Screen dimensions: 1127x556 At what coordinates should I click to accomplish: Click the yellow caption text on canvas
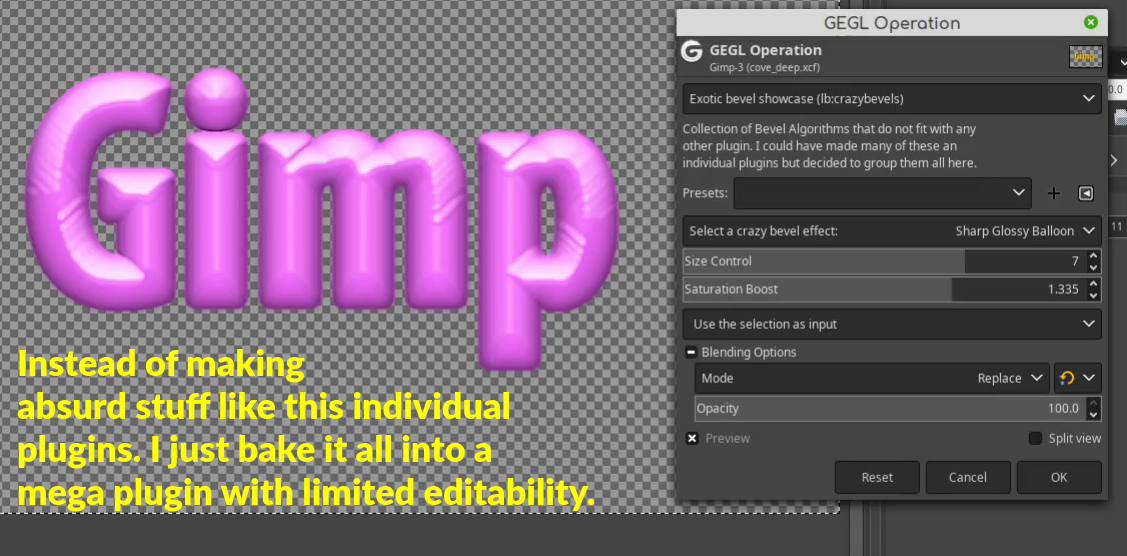pyautogui.click(x=306, y=429)
